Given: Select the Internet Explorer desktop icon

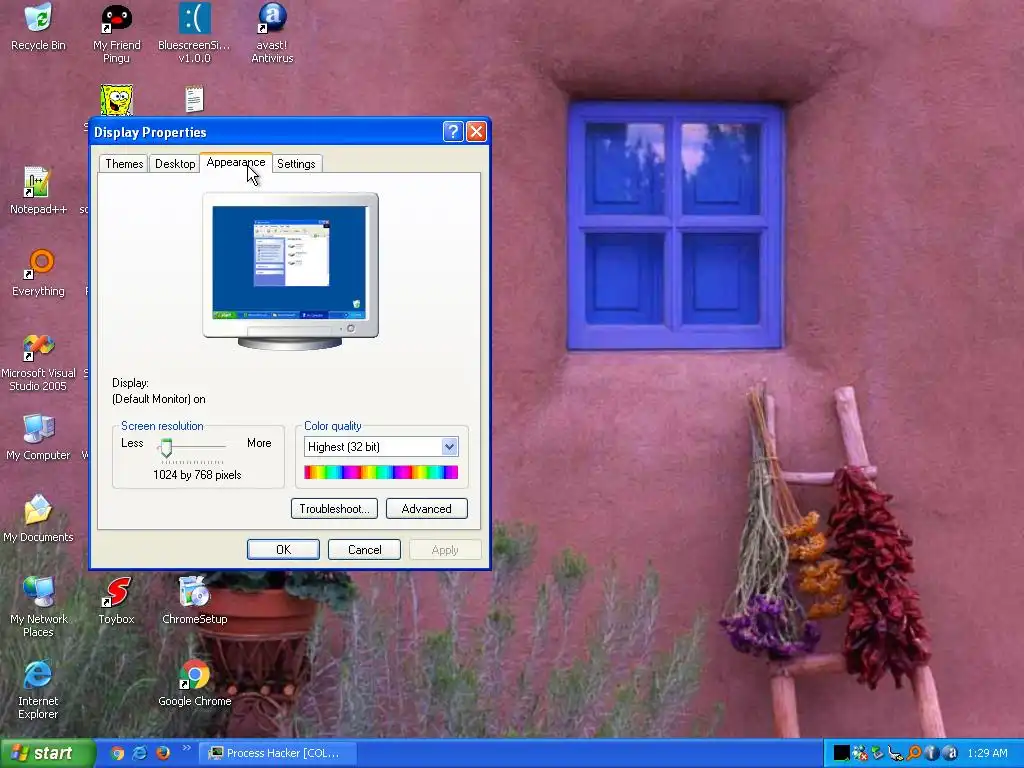Looking at the screenshot, I should coord(38,689).
